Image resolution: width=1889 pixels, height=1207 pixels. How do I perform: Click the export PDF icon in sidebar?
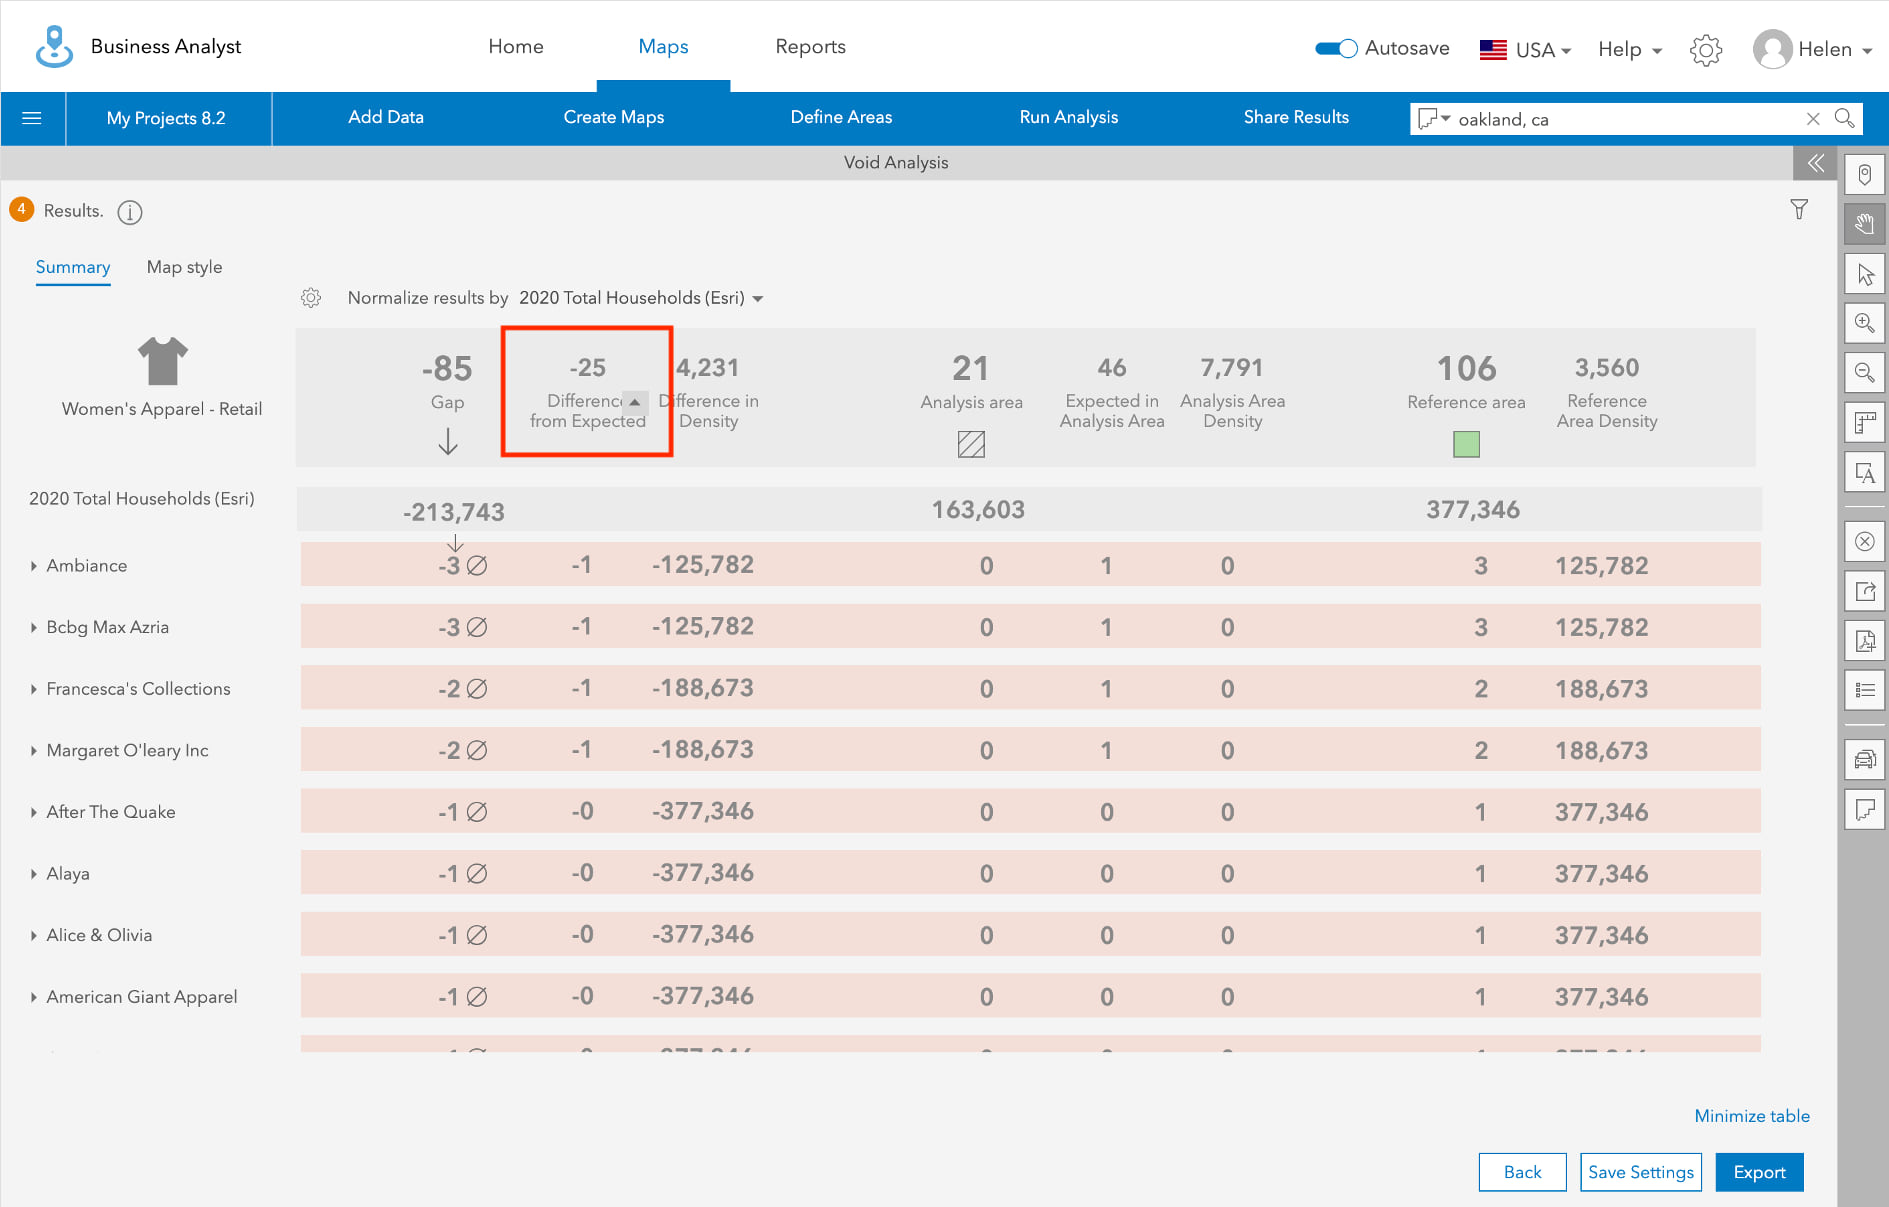1865,641
